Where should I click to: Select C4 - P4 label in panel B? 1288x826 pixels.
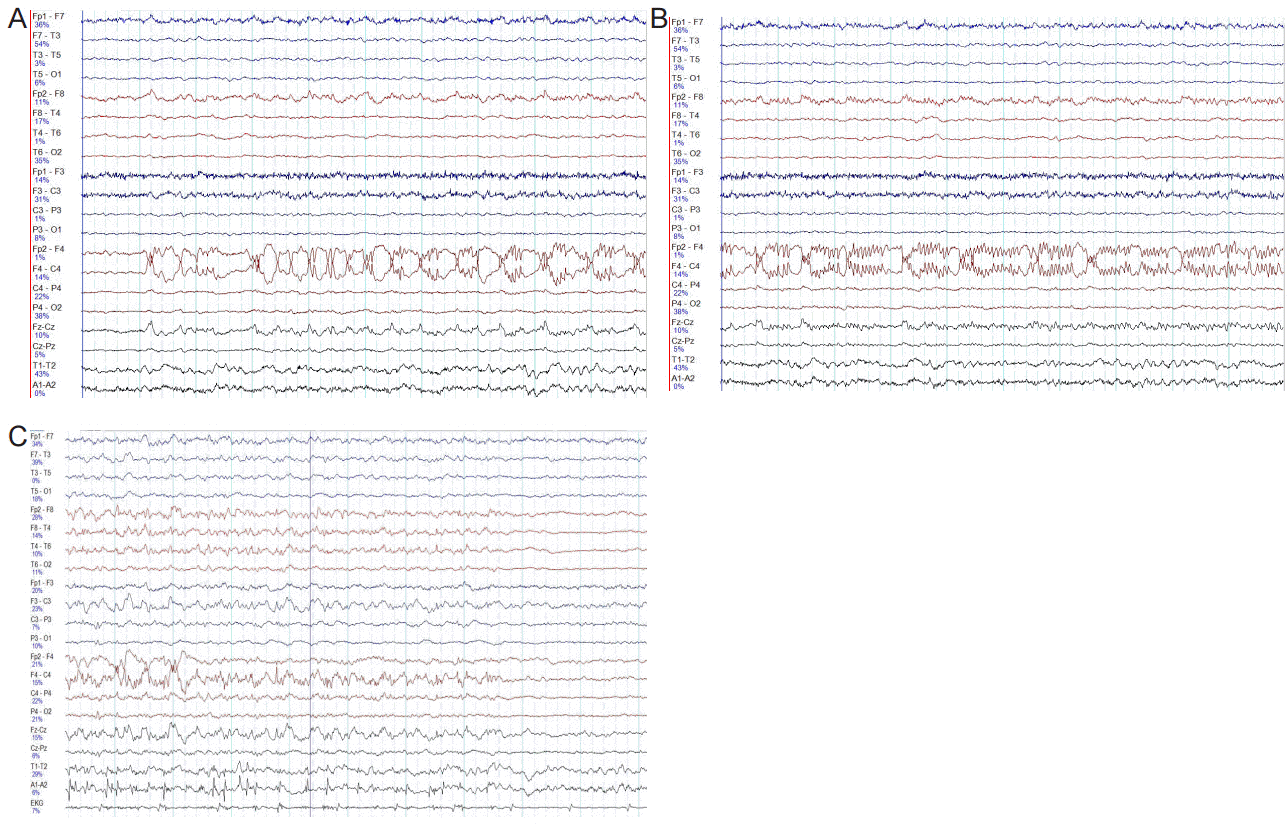click(686, 285)
